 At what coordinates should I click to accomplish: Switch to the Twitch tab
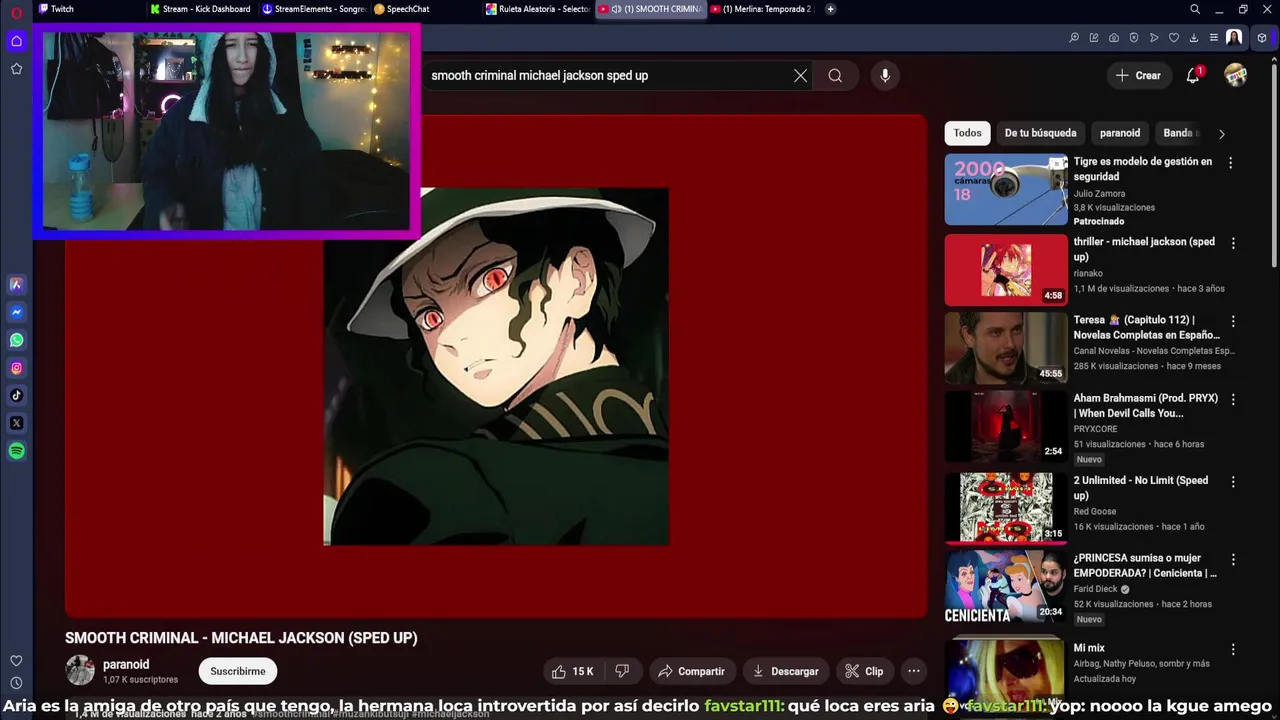coord(88,9)
